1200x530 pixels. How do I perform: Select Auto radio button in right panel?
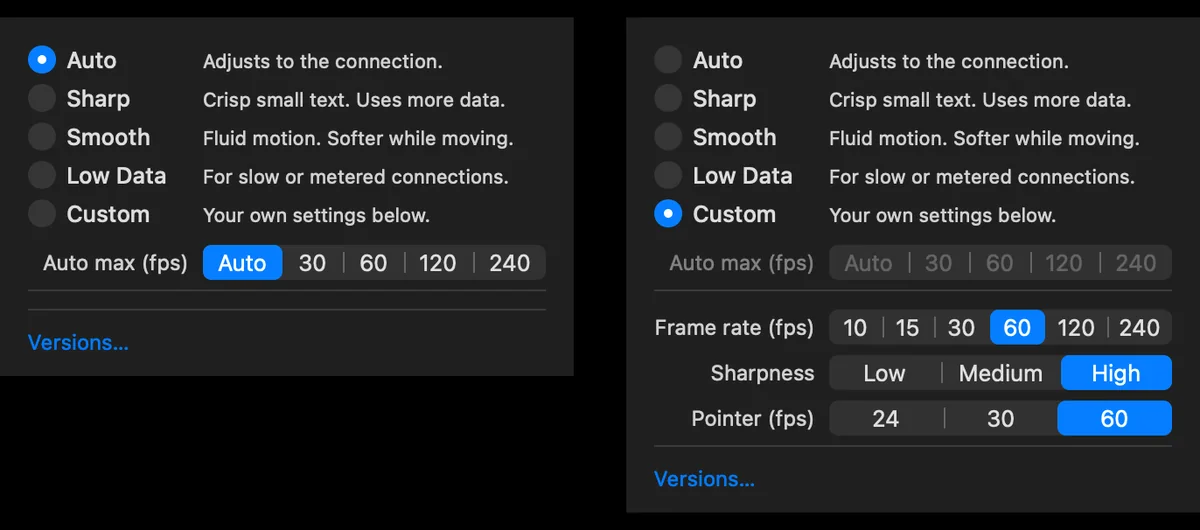668,60
